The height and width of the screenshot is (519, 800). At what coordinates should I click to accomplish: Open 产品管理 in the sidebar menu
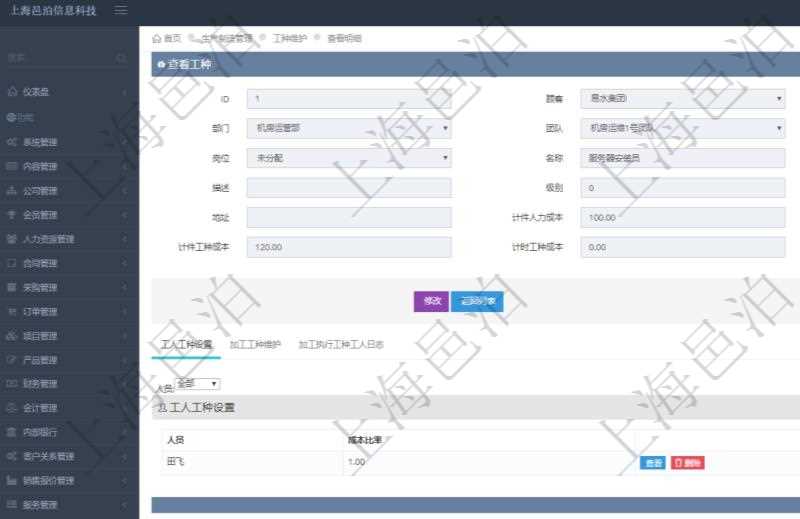tap(40, 360)
